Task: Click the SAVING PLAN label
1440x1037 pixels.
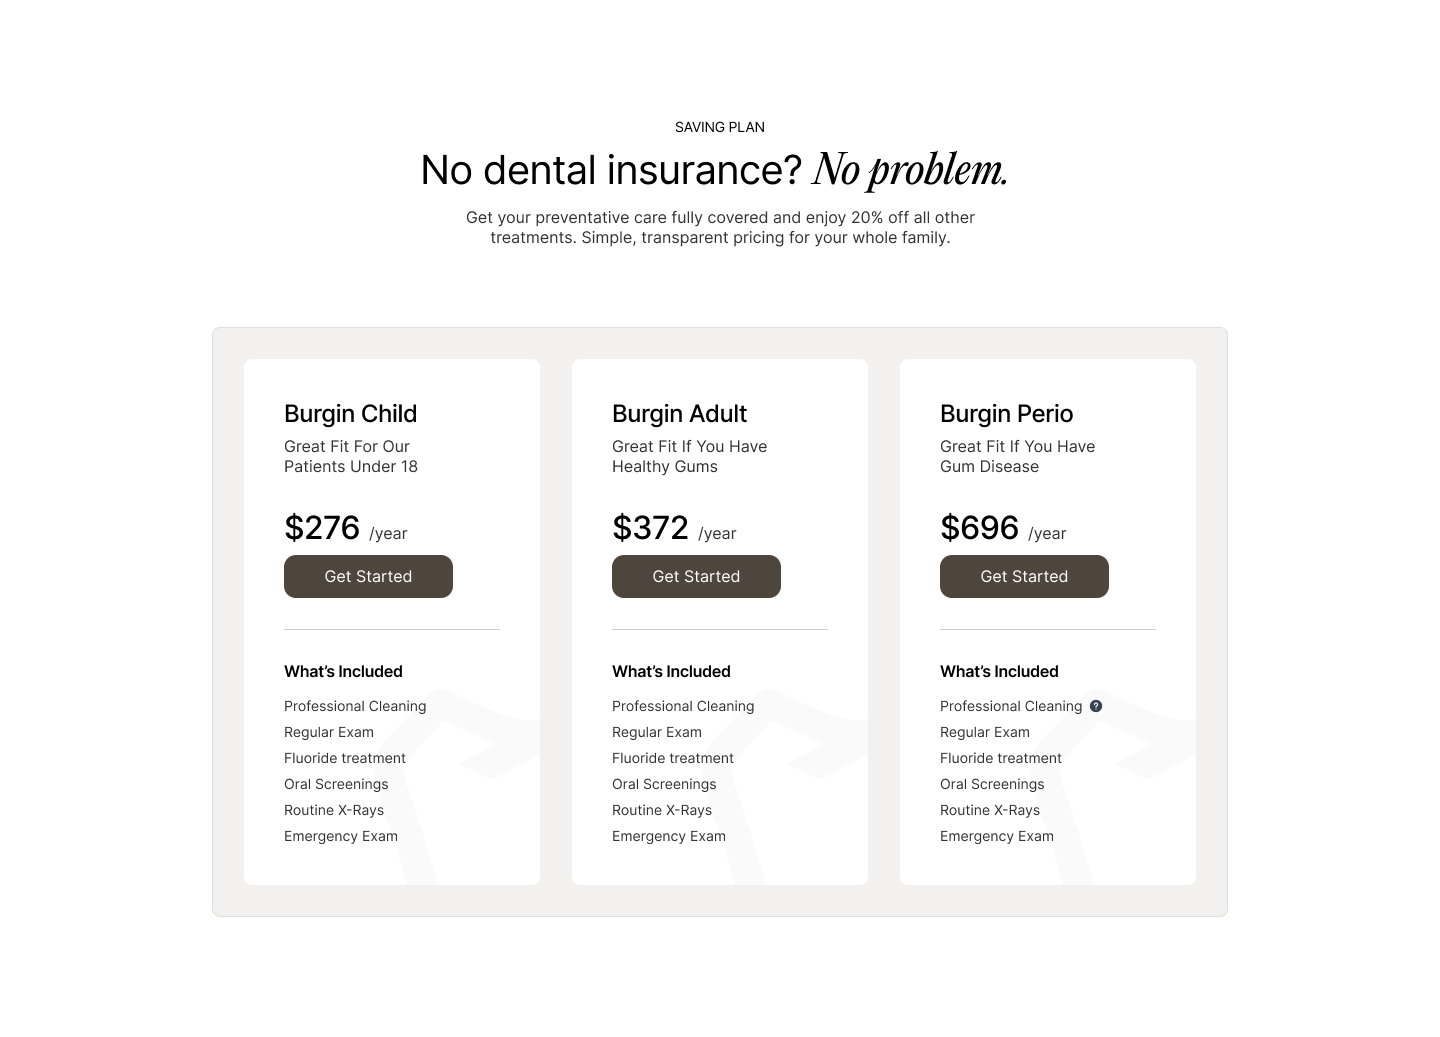Action: [720, 127]
